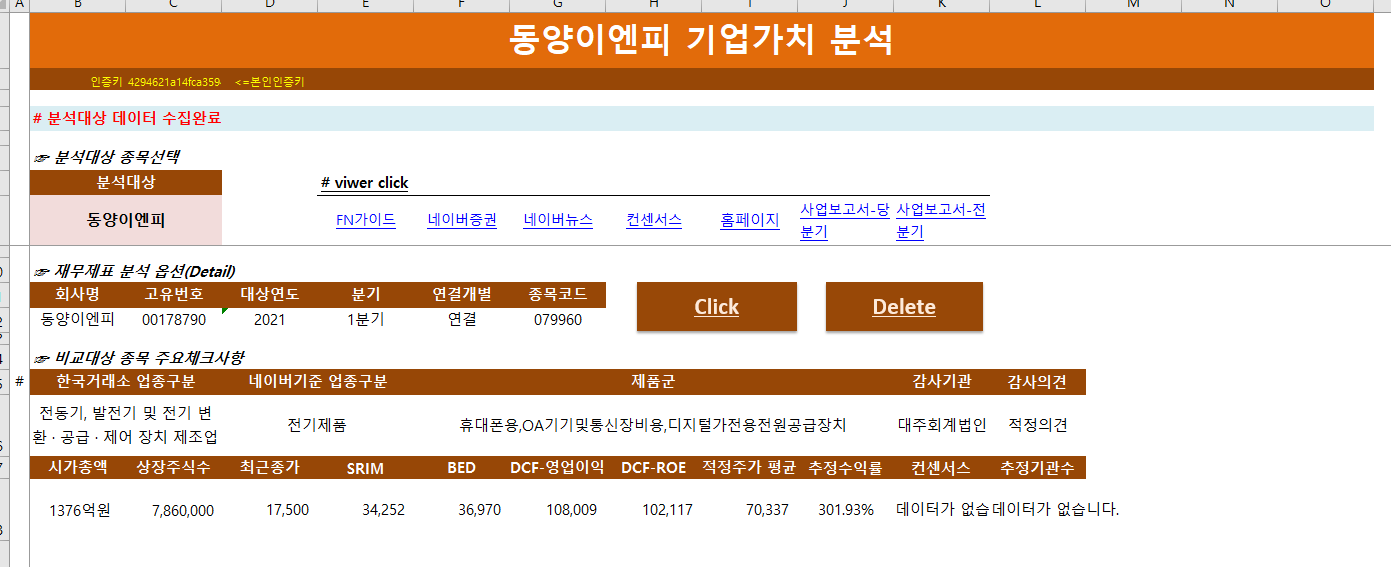
Task: Click the brown Click button
Action: click(x=717, y=307)
